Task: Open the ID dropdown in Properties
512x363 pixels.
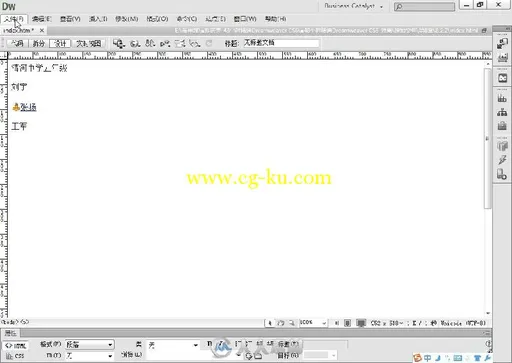Action: point(89,356)
